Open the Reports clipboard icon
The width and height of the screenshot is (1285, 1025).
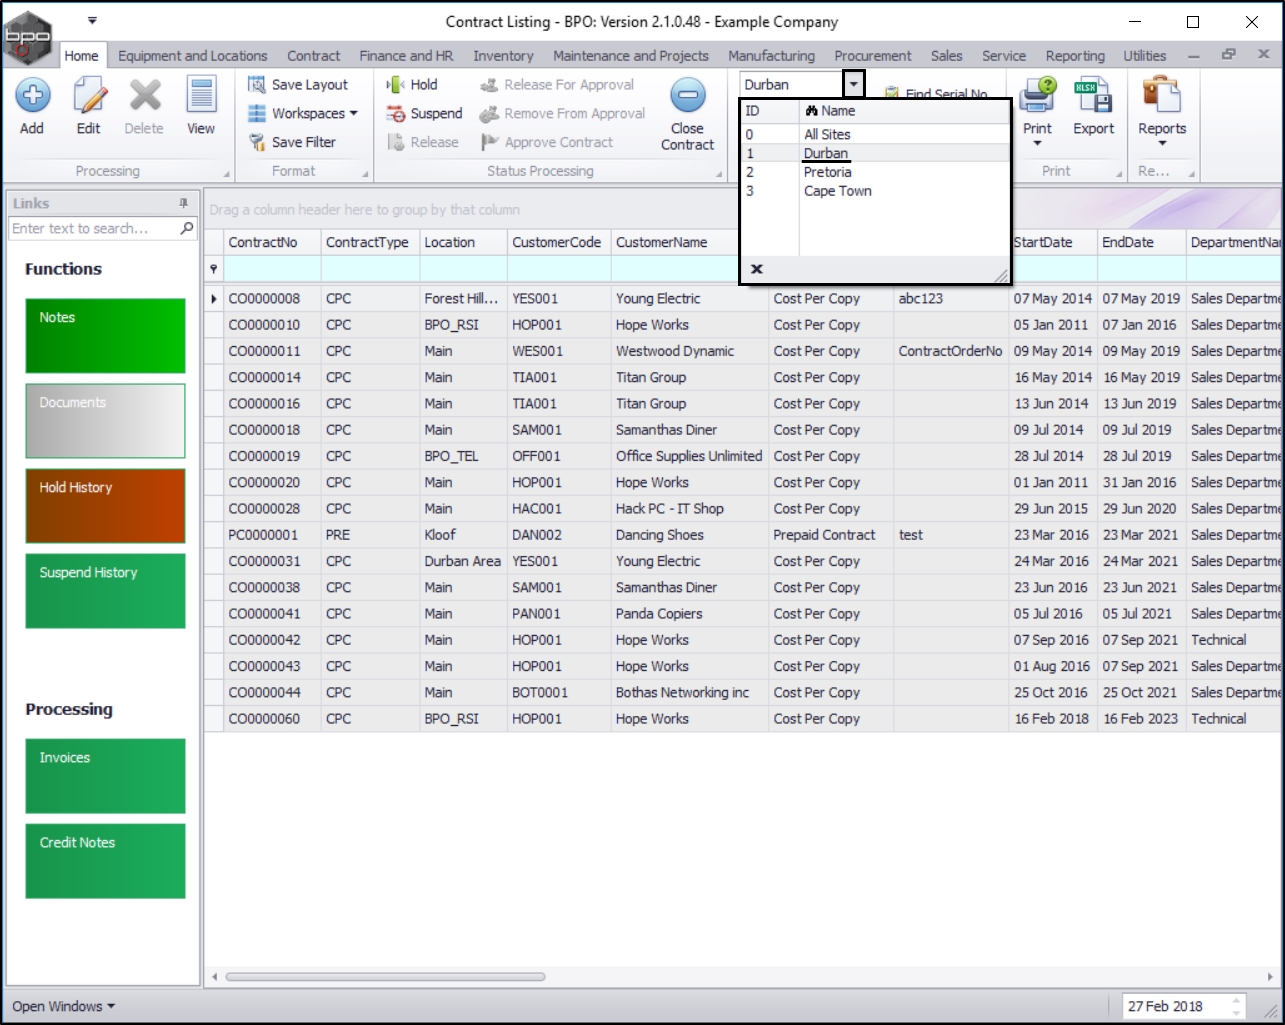(x=1162, y=96)
